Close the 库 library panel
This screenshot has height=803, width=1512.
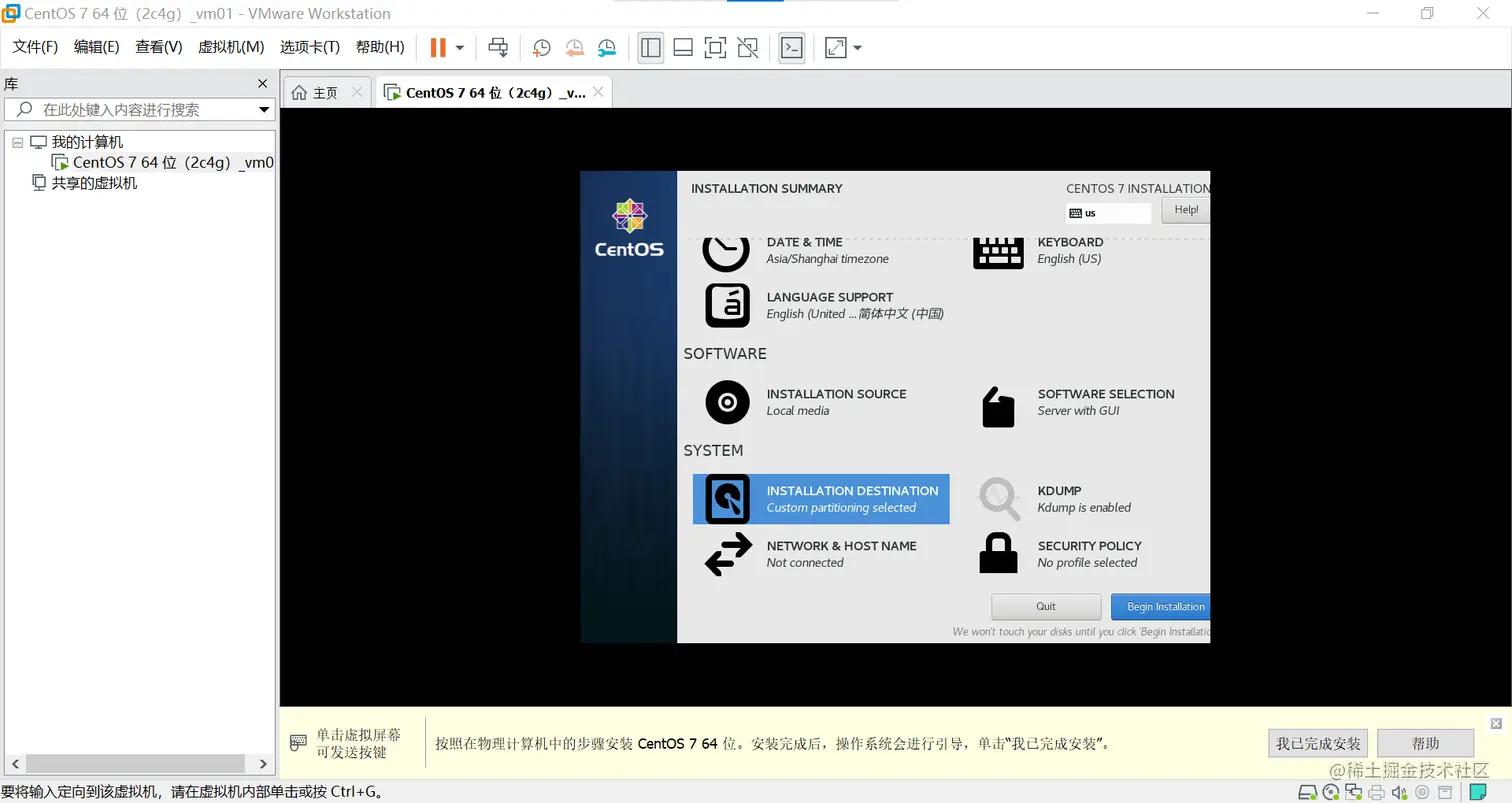point(263,84)
